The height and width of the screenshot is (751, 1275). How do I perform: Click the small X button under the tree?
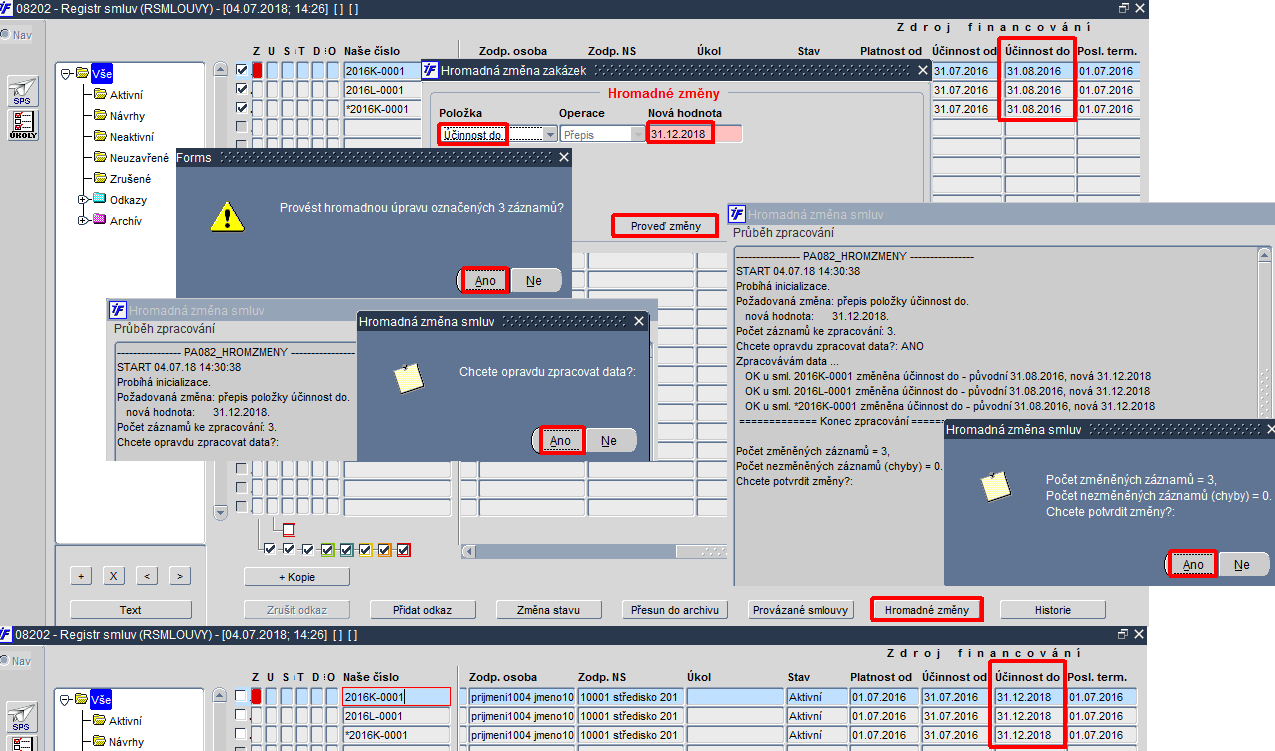(114, 575)
